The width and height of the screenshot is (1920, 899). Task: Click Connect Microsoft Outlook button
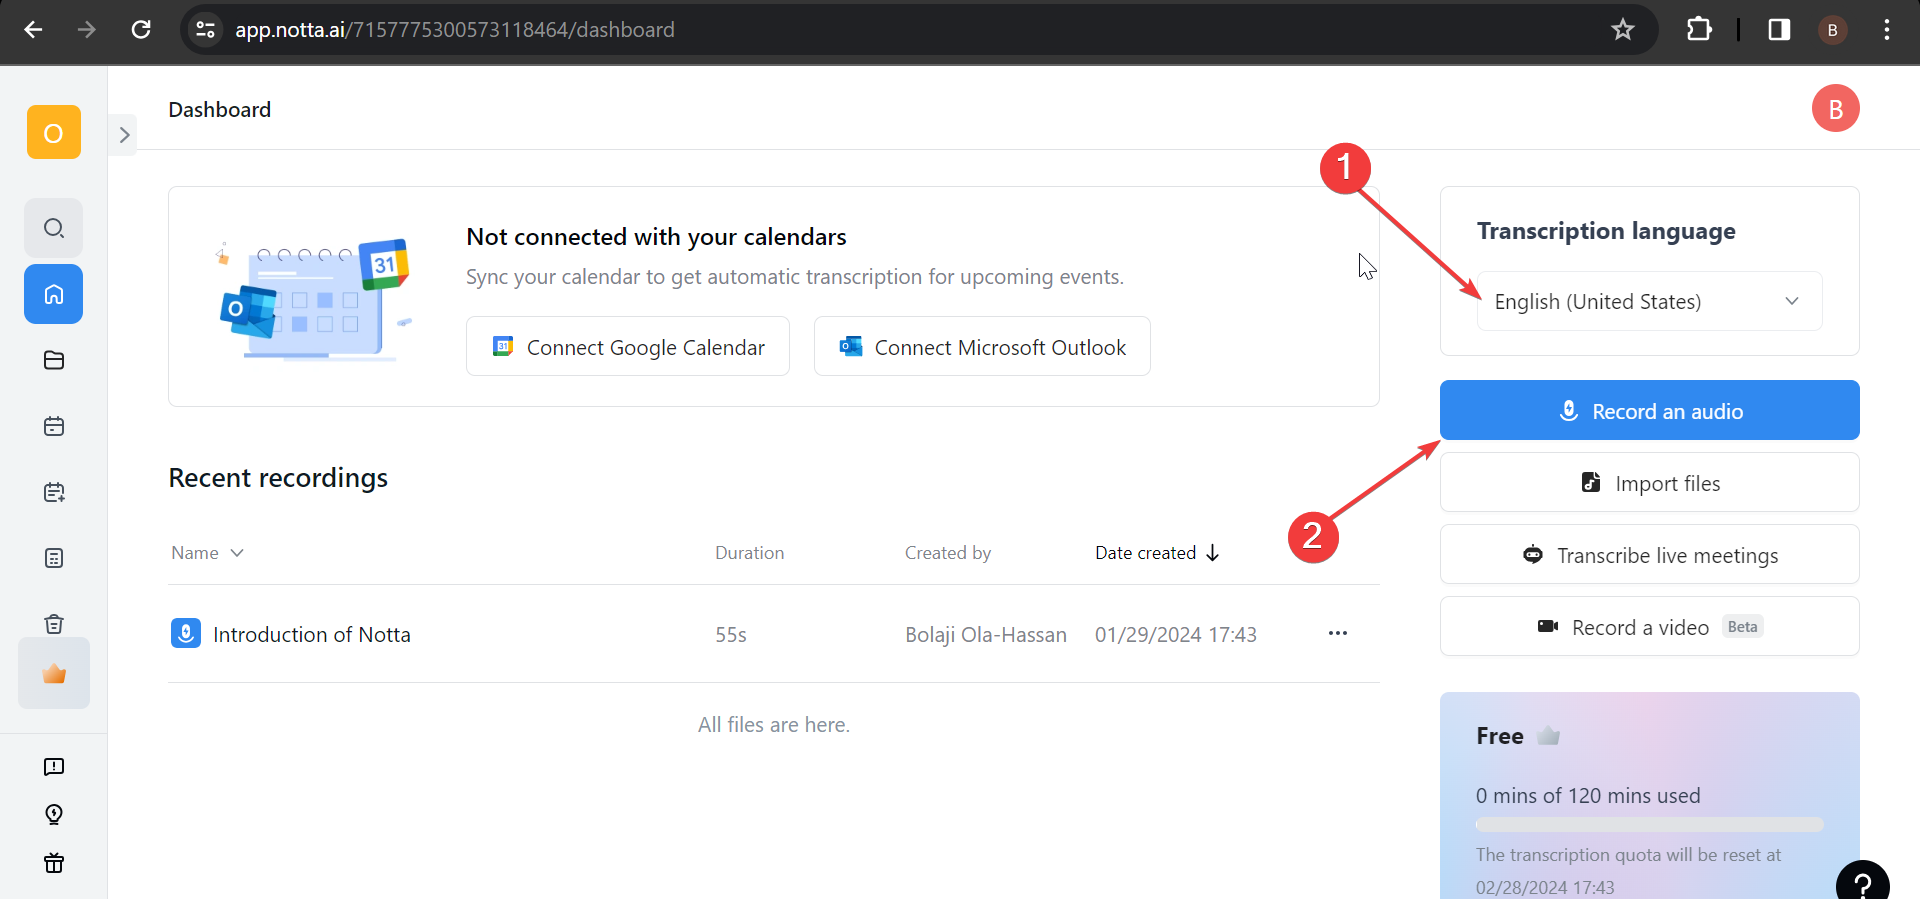tap(982, 347)
